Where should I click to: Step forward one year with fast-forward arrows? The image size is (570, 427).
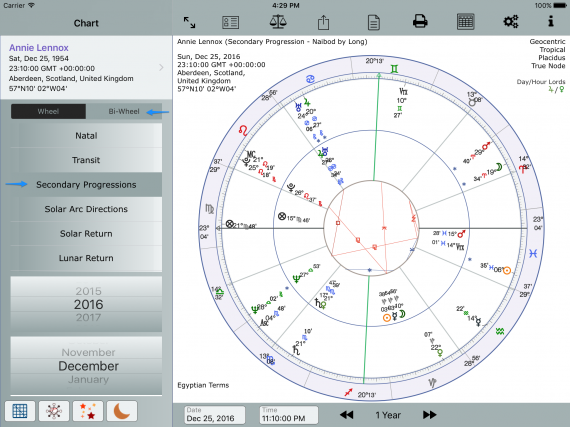(429, 415)
